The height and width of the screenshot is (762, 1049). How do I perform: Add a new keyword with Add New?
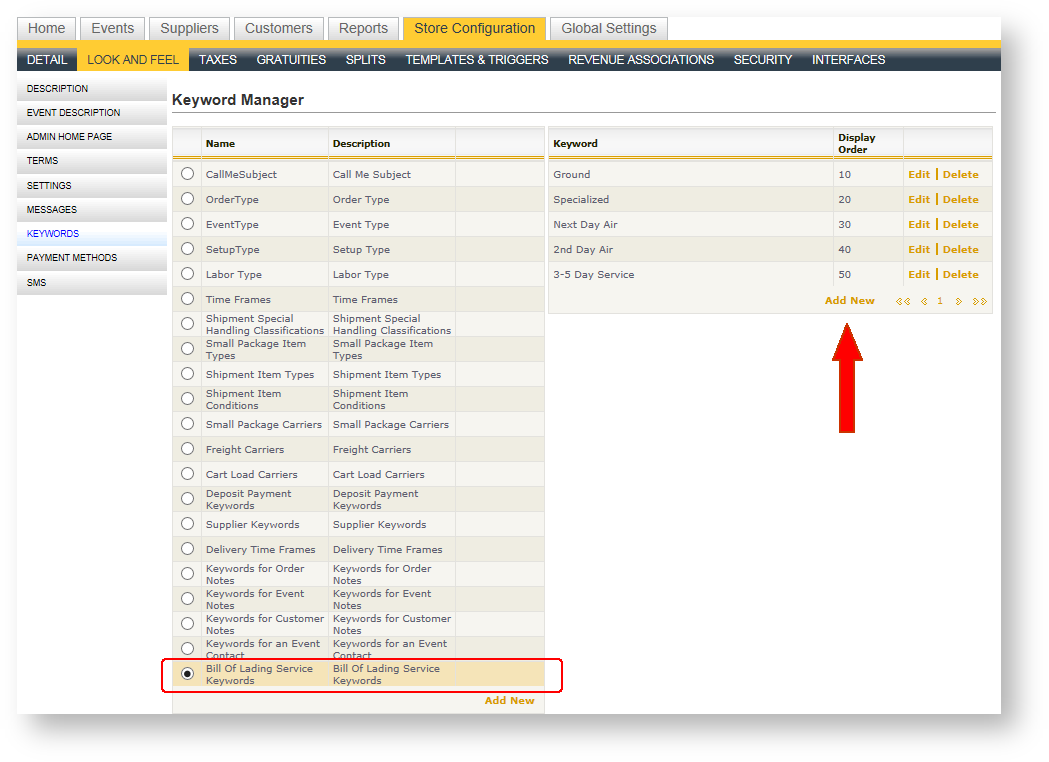(x=849, y=300)
